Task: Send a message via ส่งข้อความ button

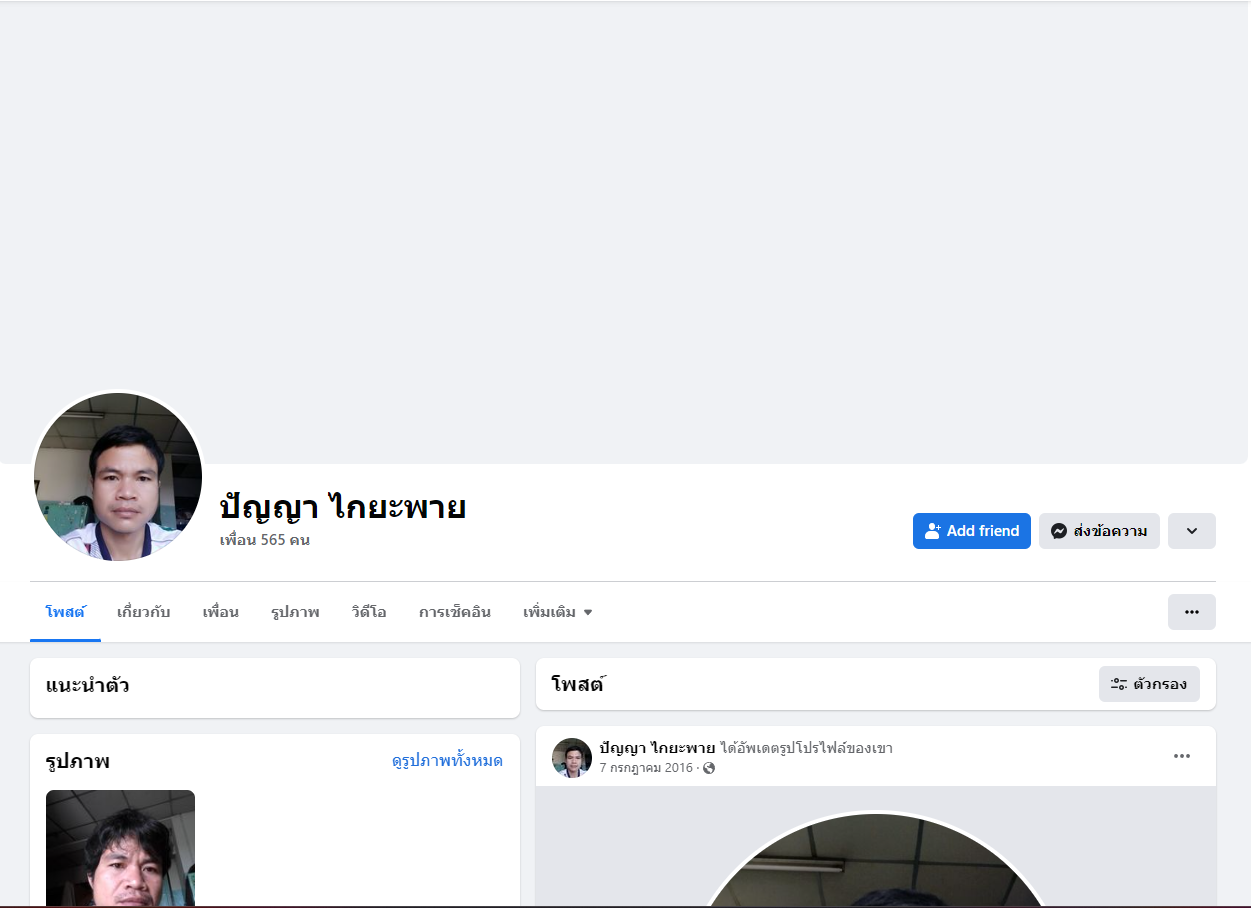Action: tap(1099, 531)
